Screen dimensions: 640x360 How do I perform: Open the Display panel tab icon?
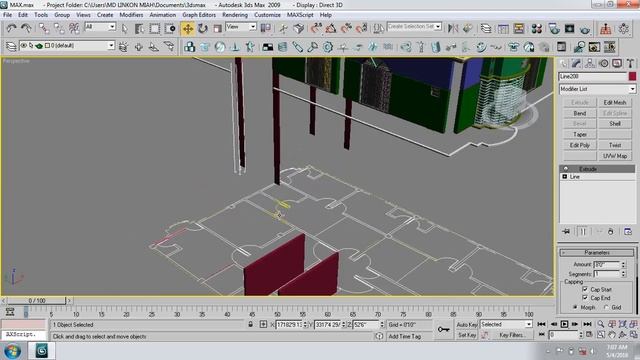(x=617, y=63)
